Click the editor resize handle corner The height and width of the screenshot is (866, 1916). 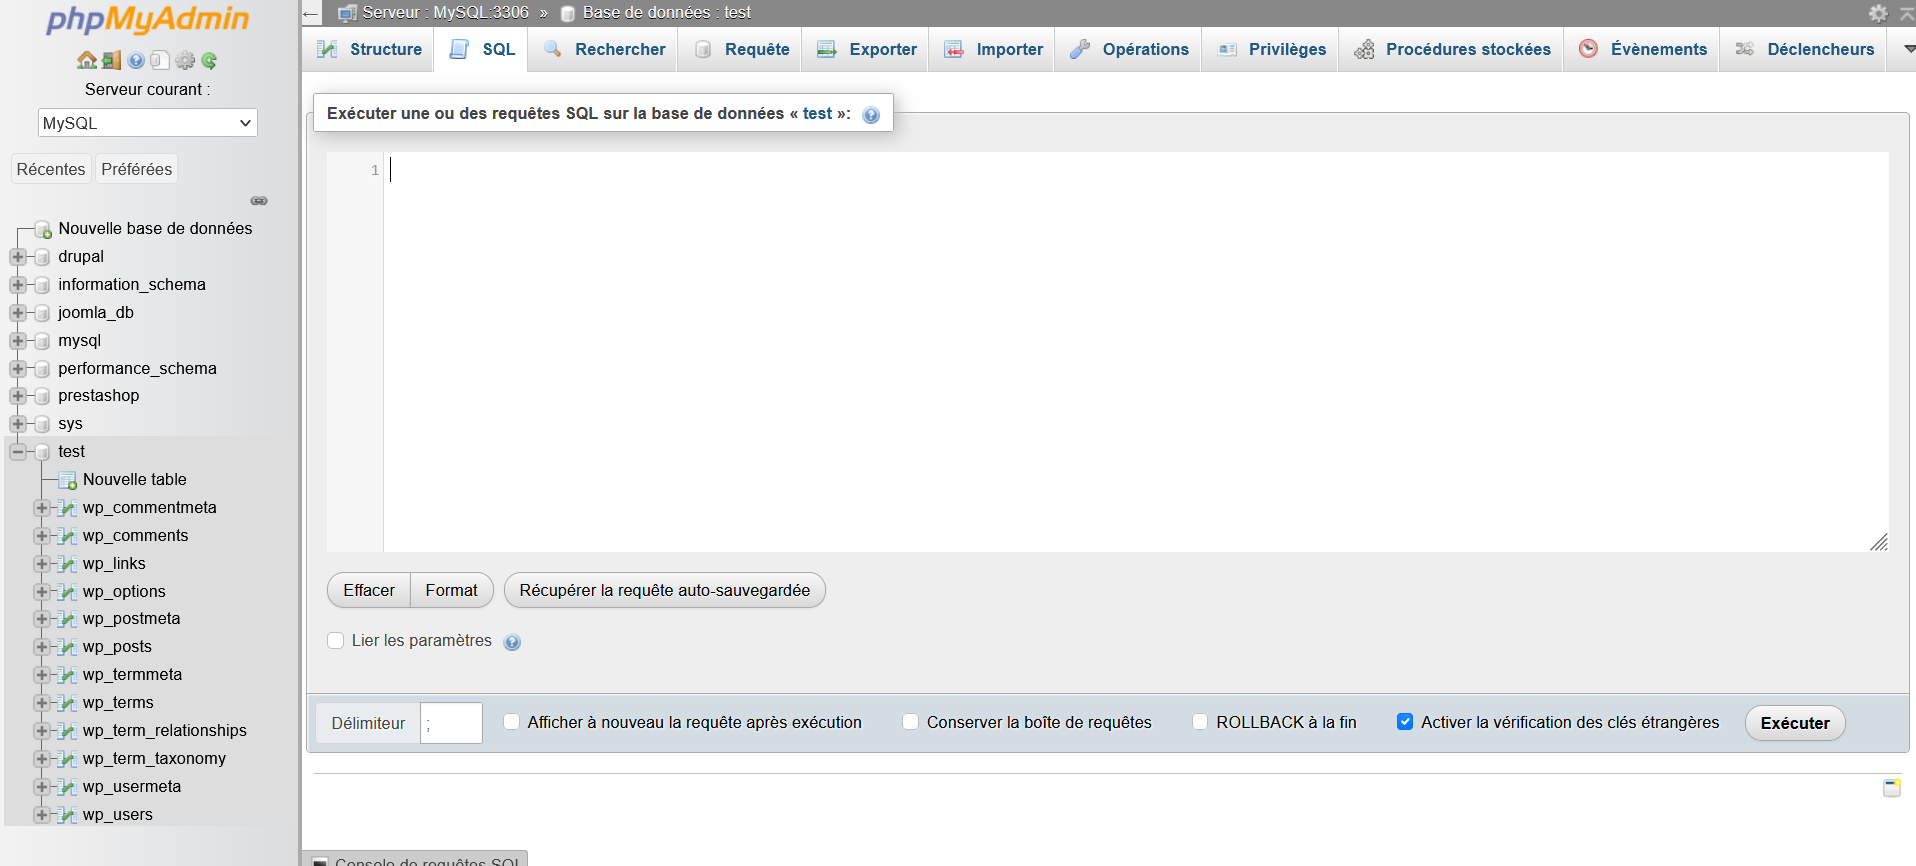1879,542
